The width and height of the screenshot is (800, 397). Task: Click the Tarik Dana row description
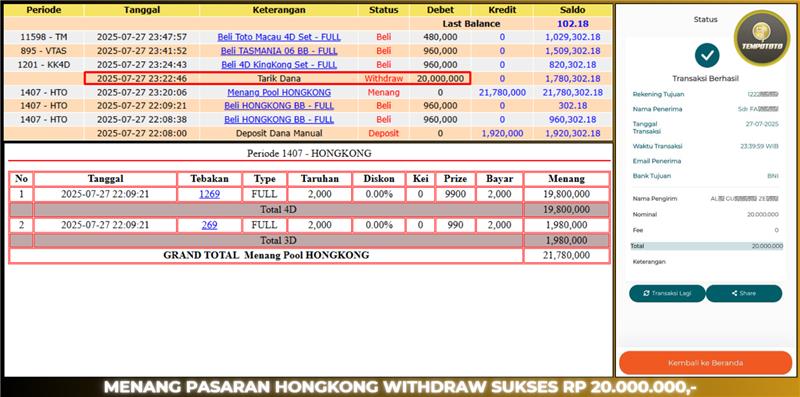[279, 79]
